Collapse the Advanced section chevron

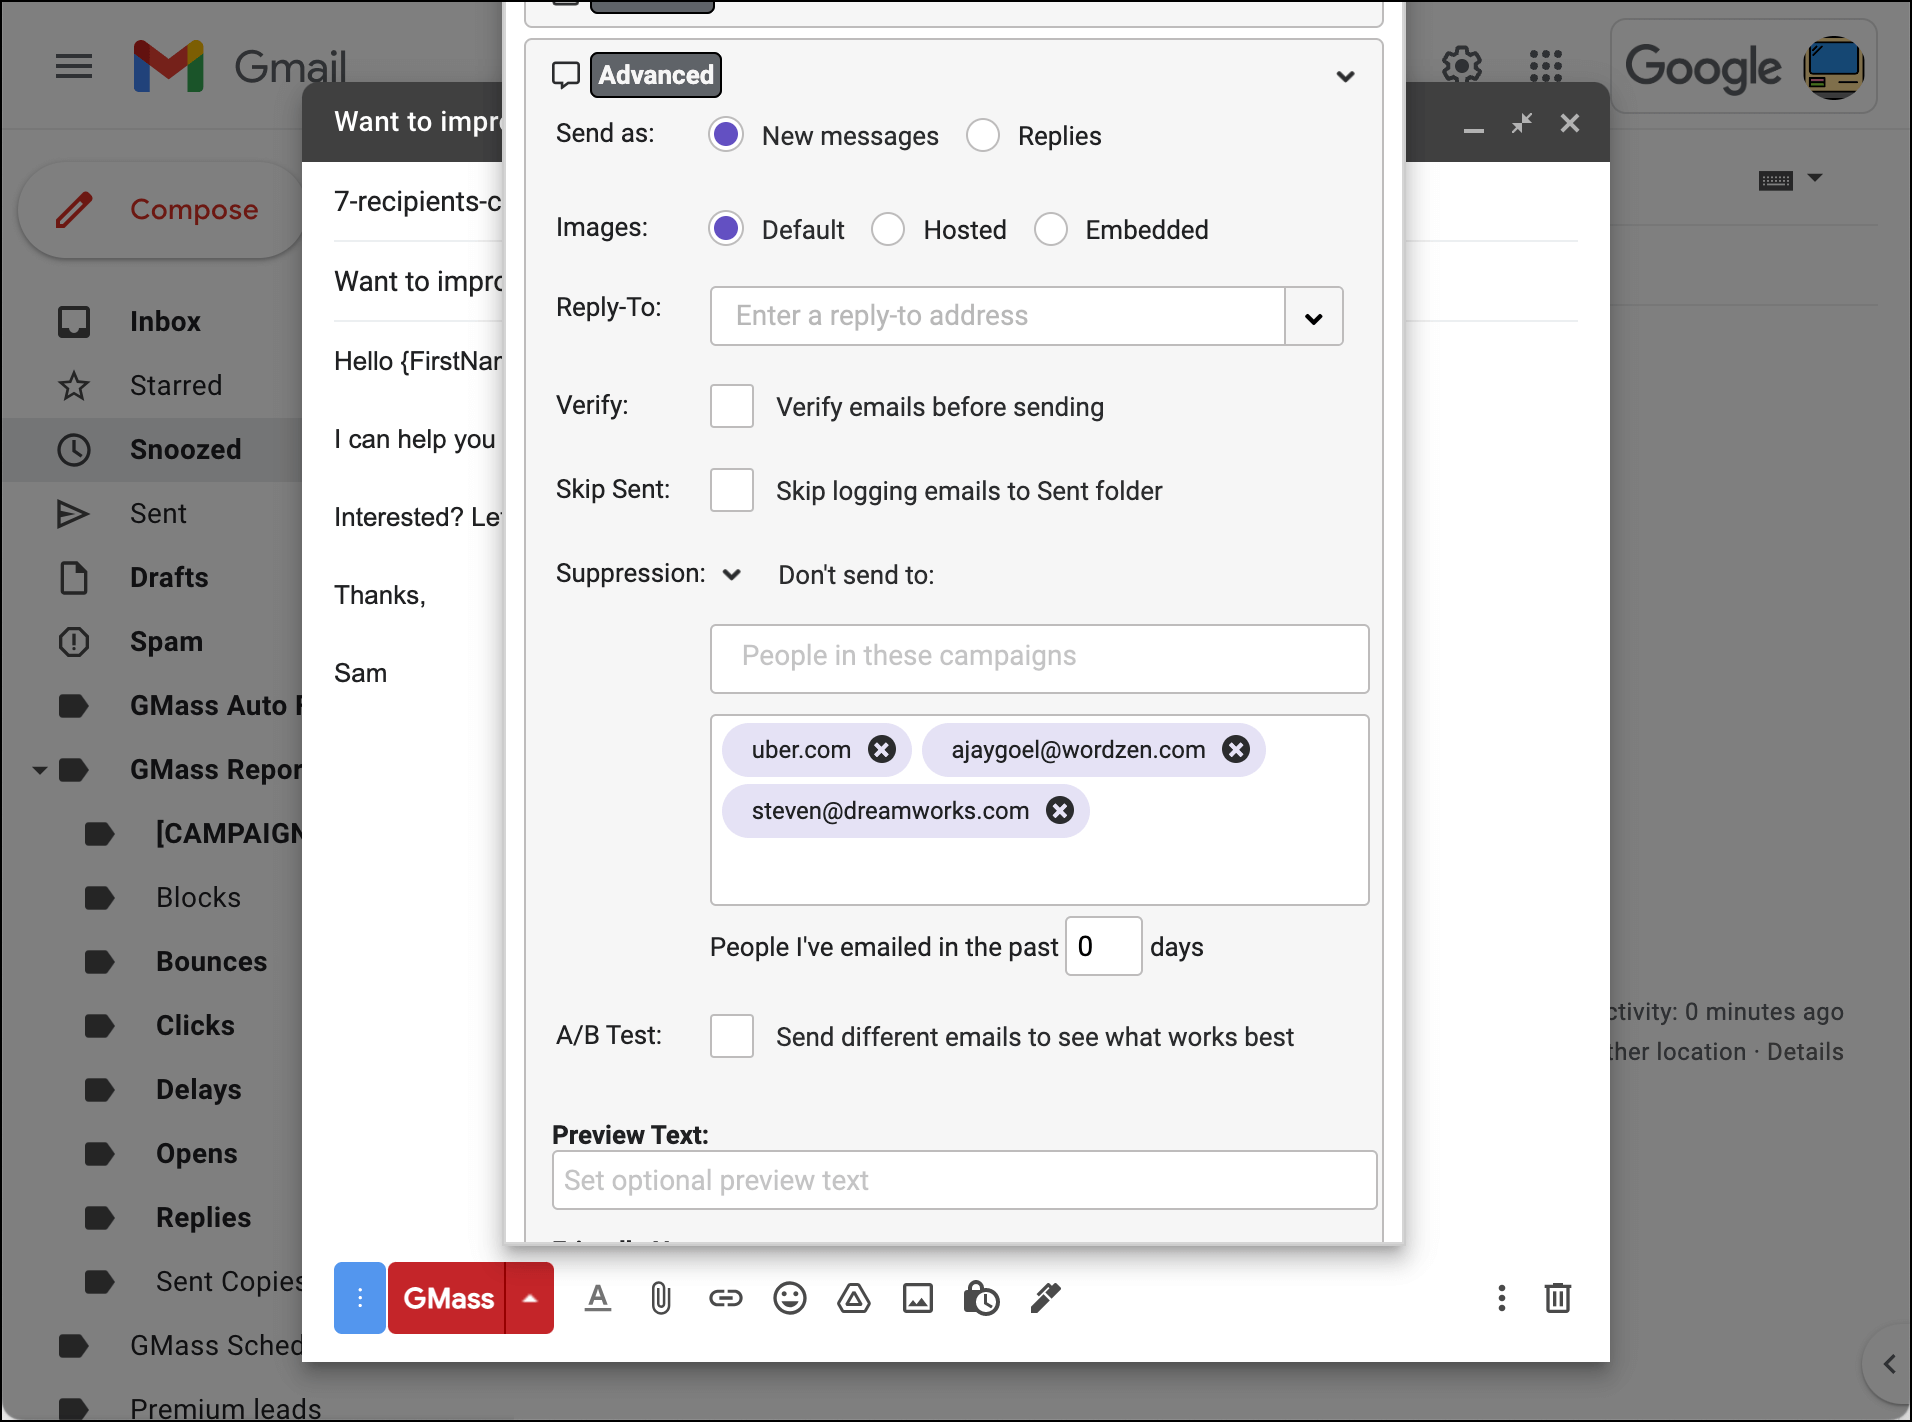coord(1346,76)
